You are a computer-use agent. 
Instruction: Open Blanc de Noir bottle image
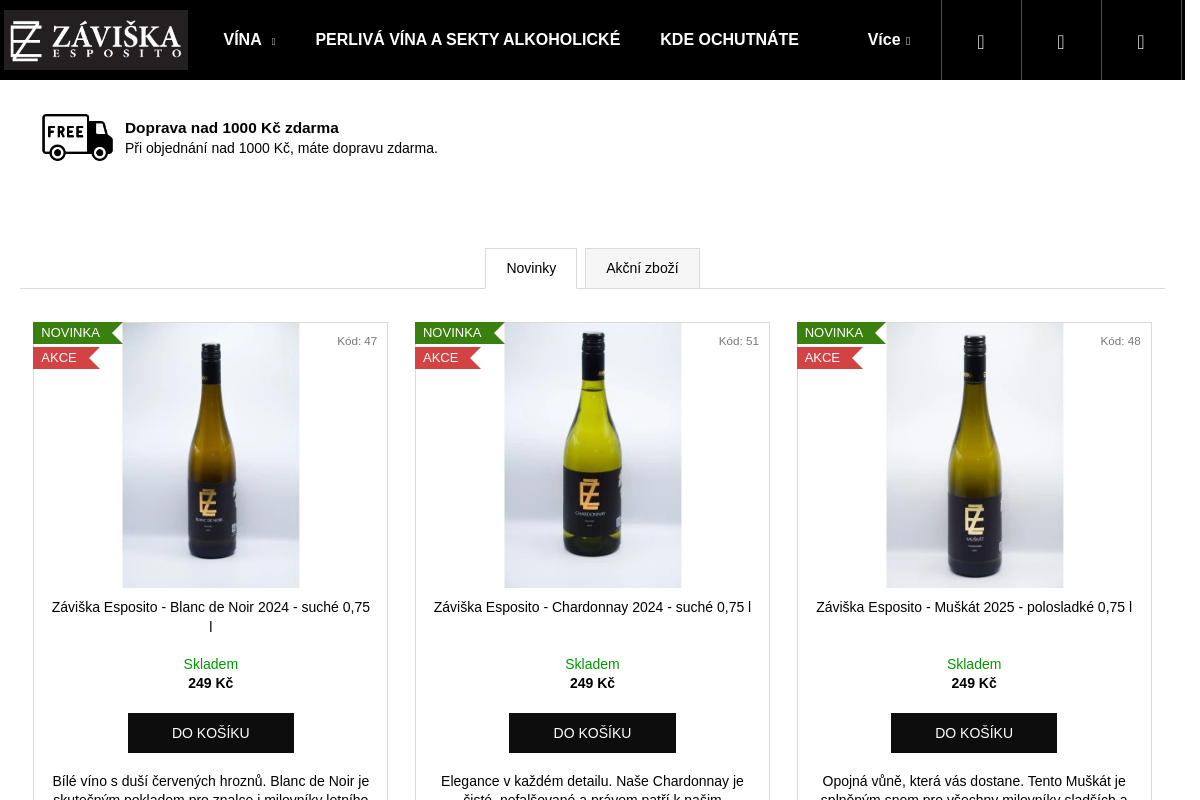point(211,455)
